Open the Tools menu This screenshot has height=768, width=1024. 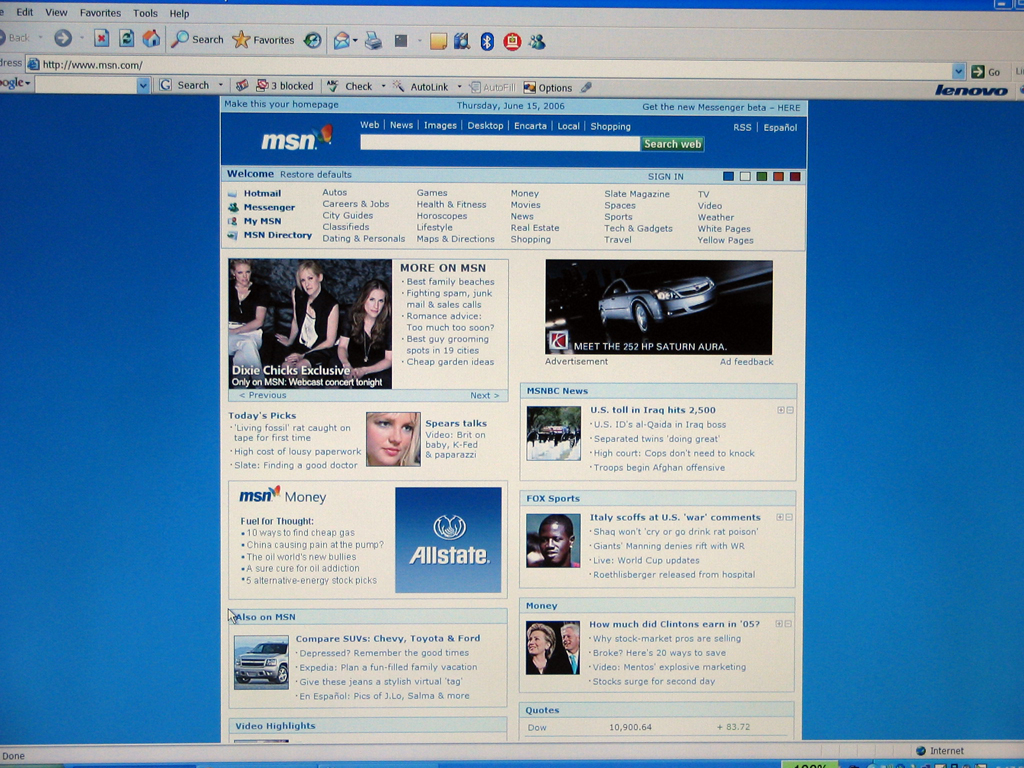click(x=145, y=13)
